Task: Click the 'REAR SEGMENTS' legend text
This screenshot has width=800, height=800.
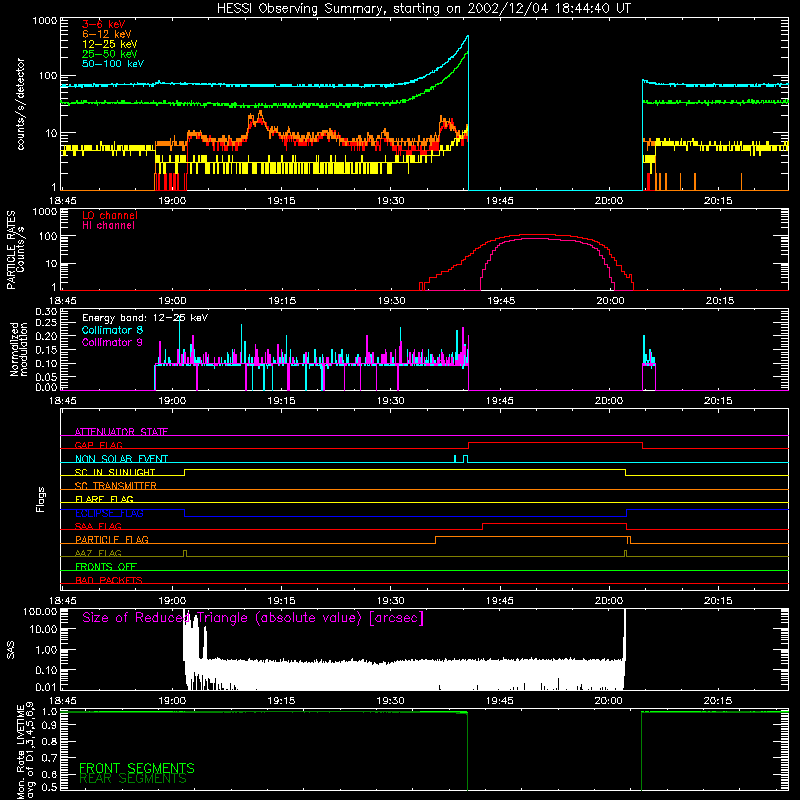Action: (133, 779)
